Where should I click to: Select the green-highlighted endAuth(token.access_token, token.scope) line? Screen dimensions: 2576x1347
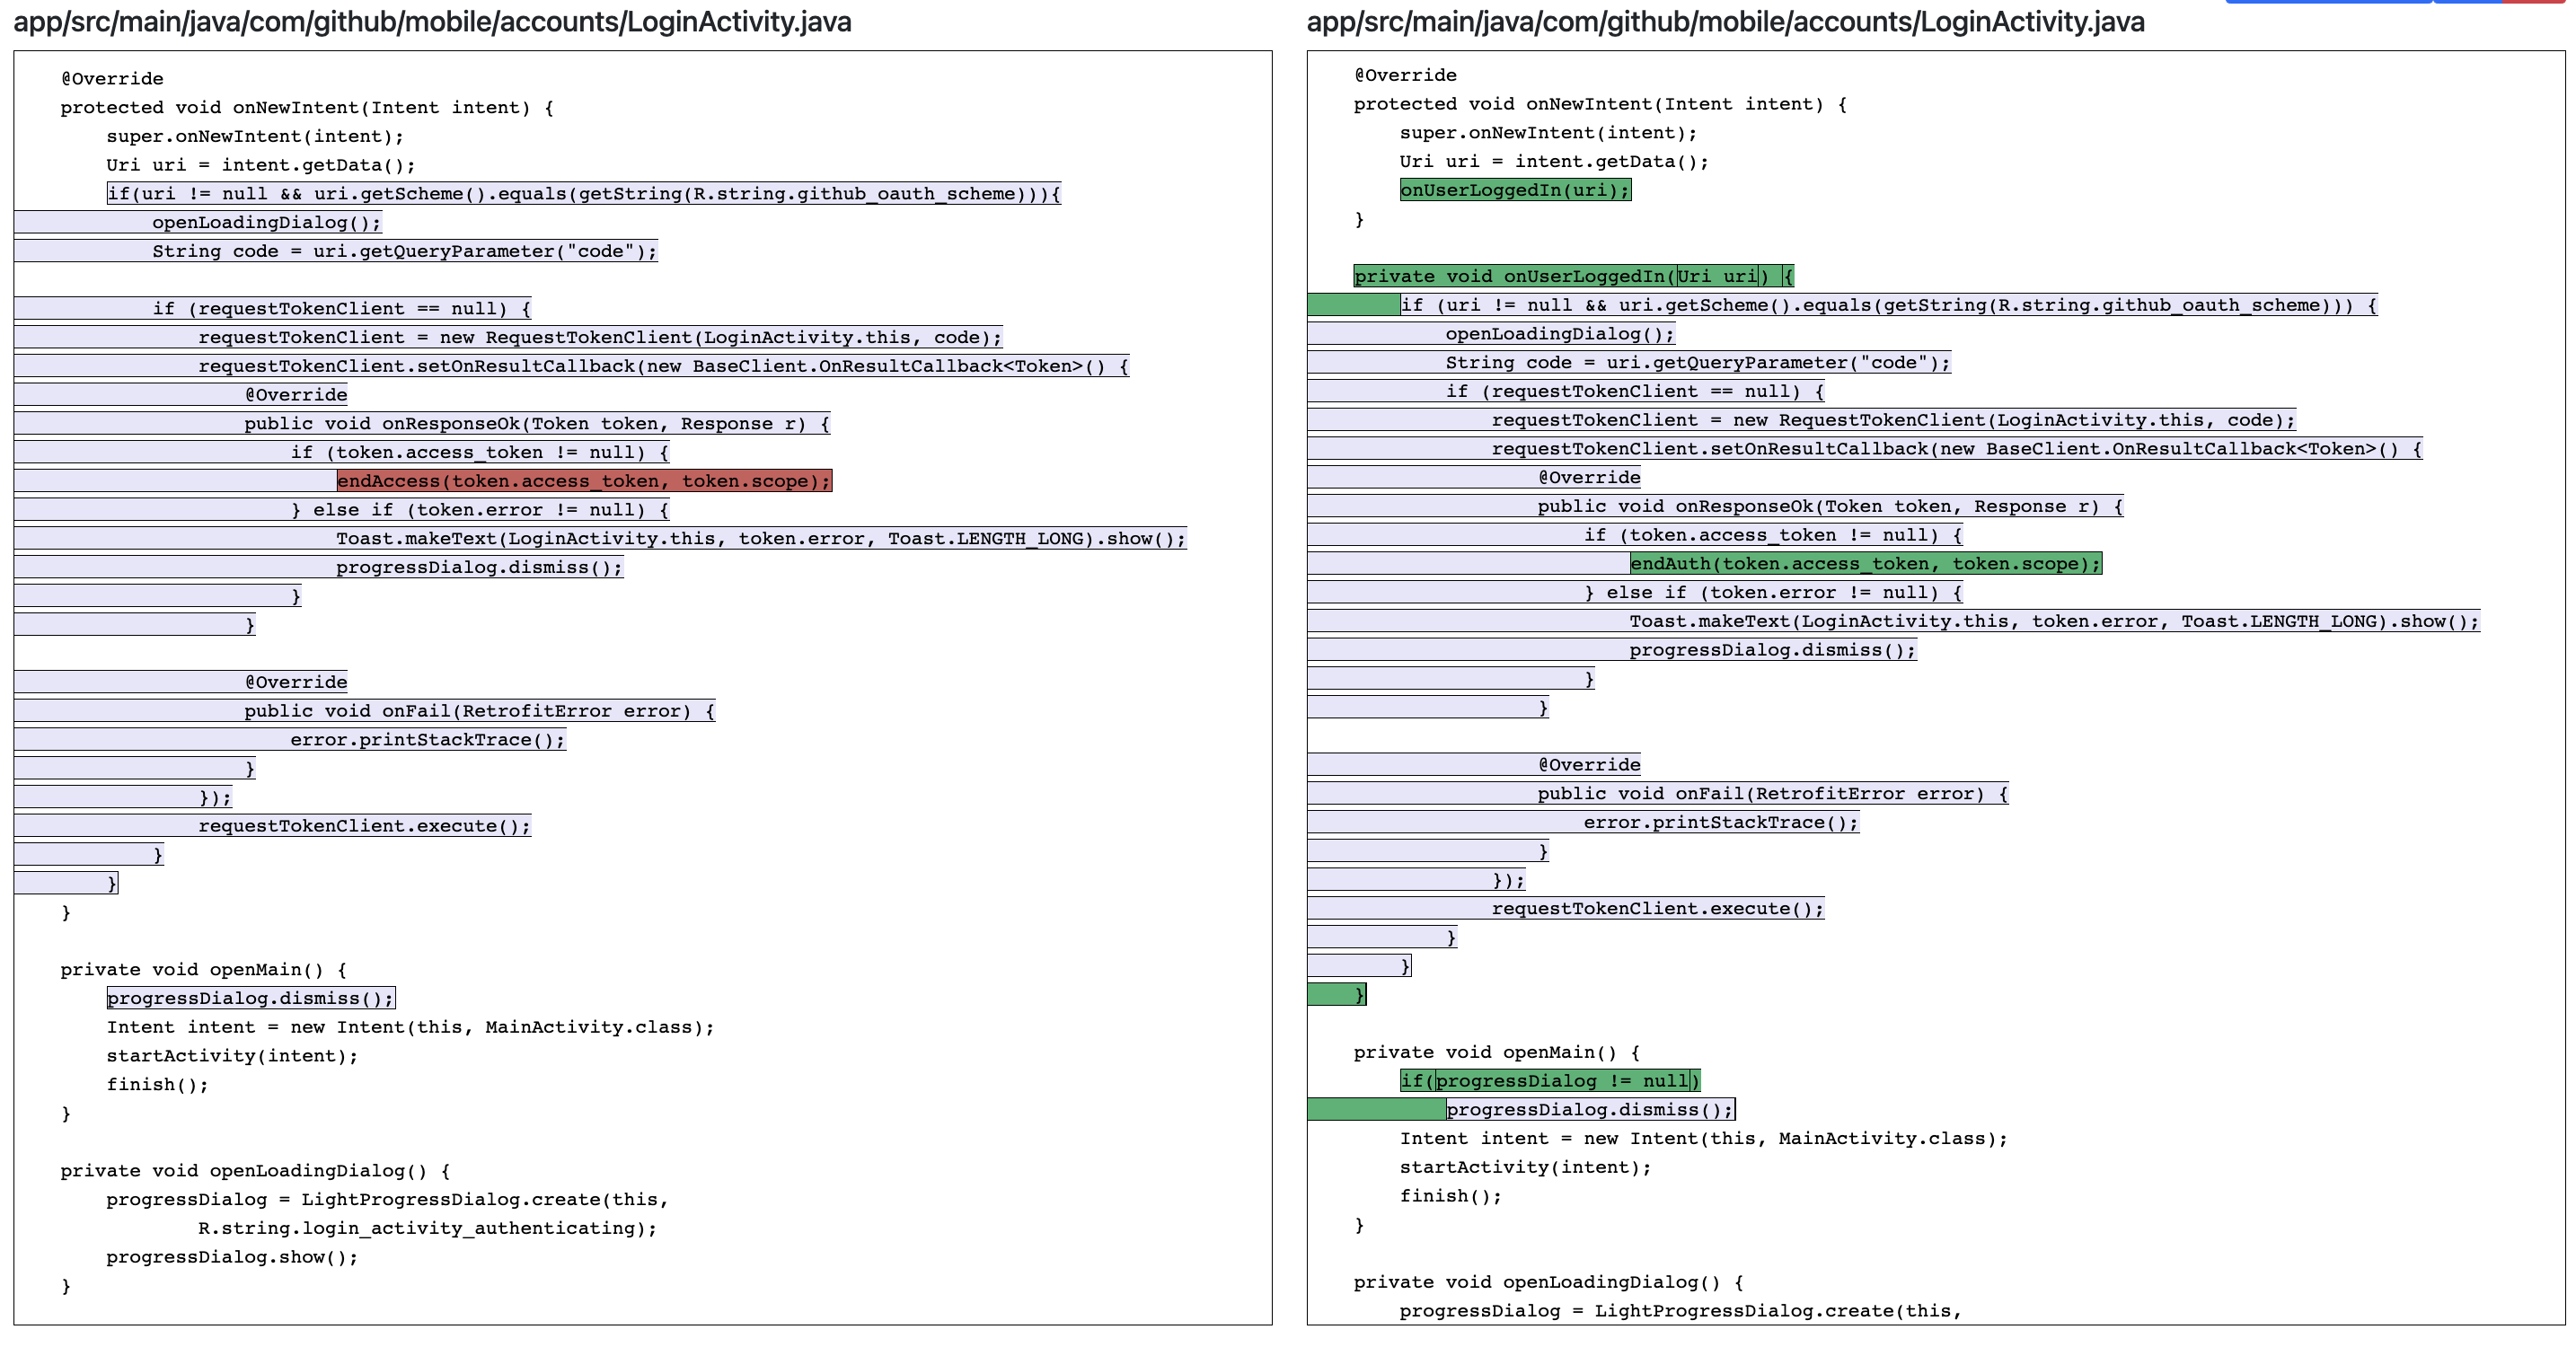pos(1866,564)
